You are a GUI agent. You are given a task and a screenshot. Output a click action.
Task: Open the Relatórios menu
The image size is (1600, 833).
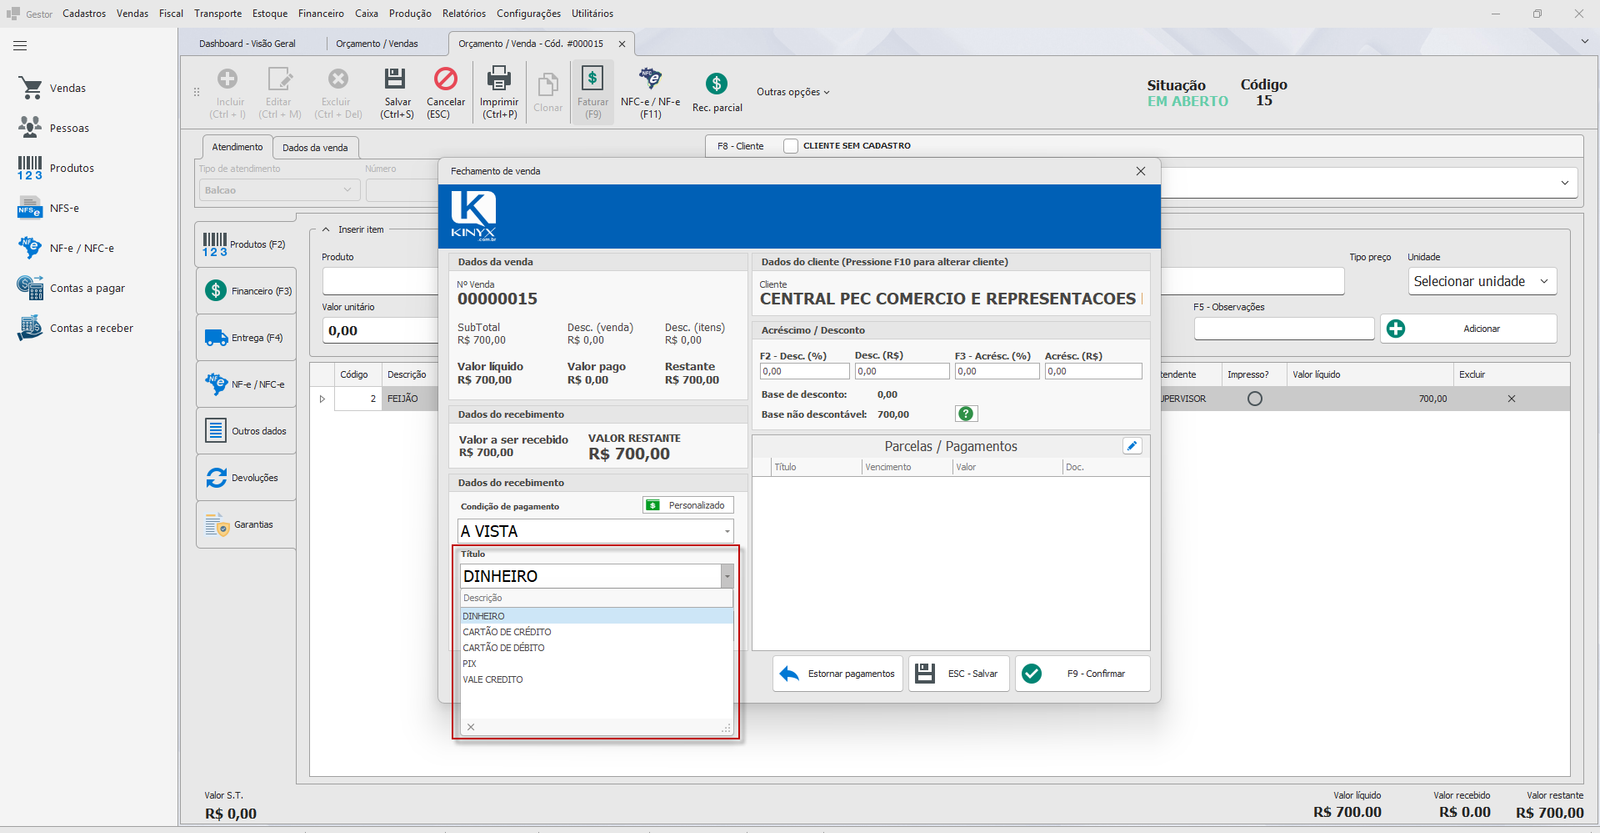click(464, 13)
